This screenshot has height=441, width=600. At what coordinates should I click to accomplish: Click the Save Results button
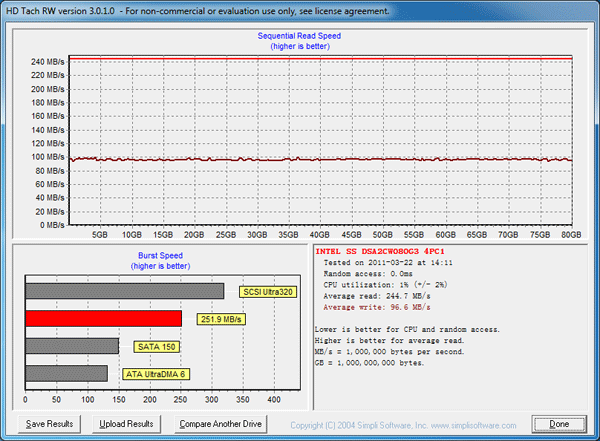pyautogui.click(x=49, y=424)
